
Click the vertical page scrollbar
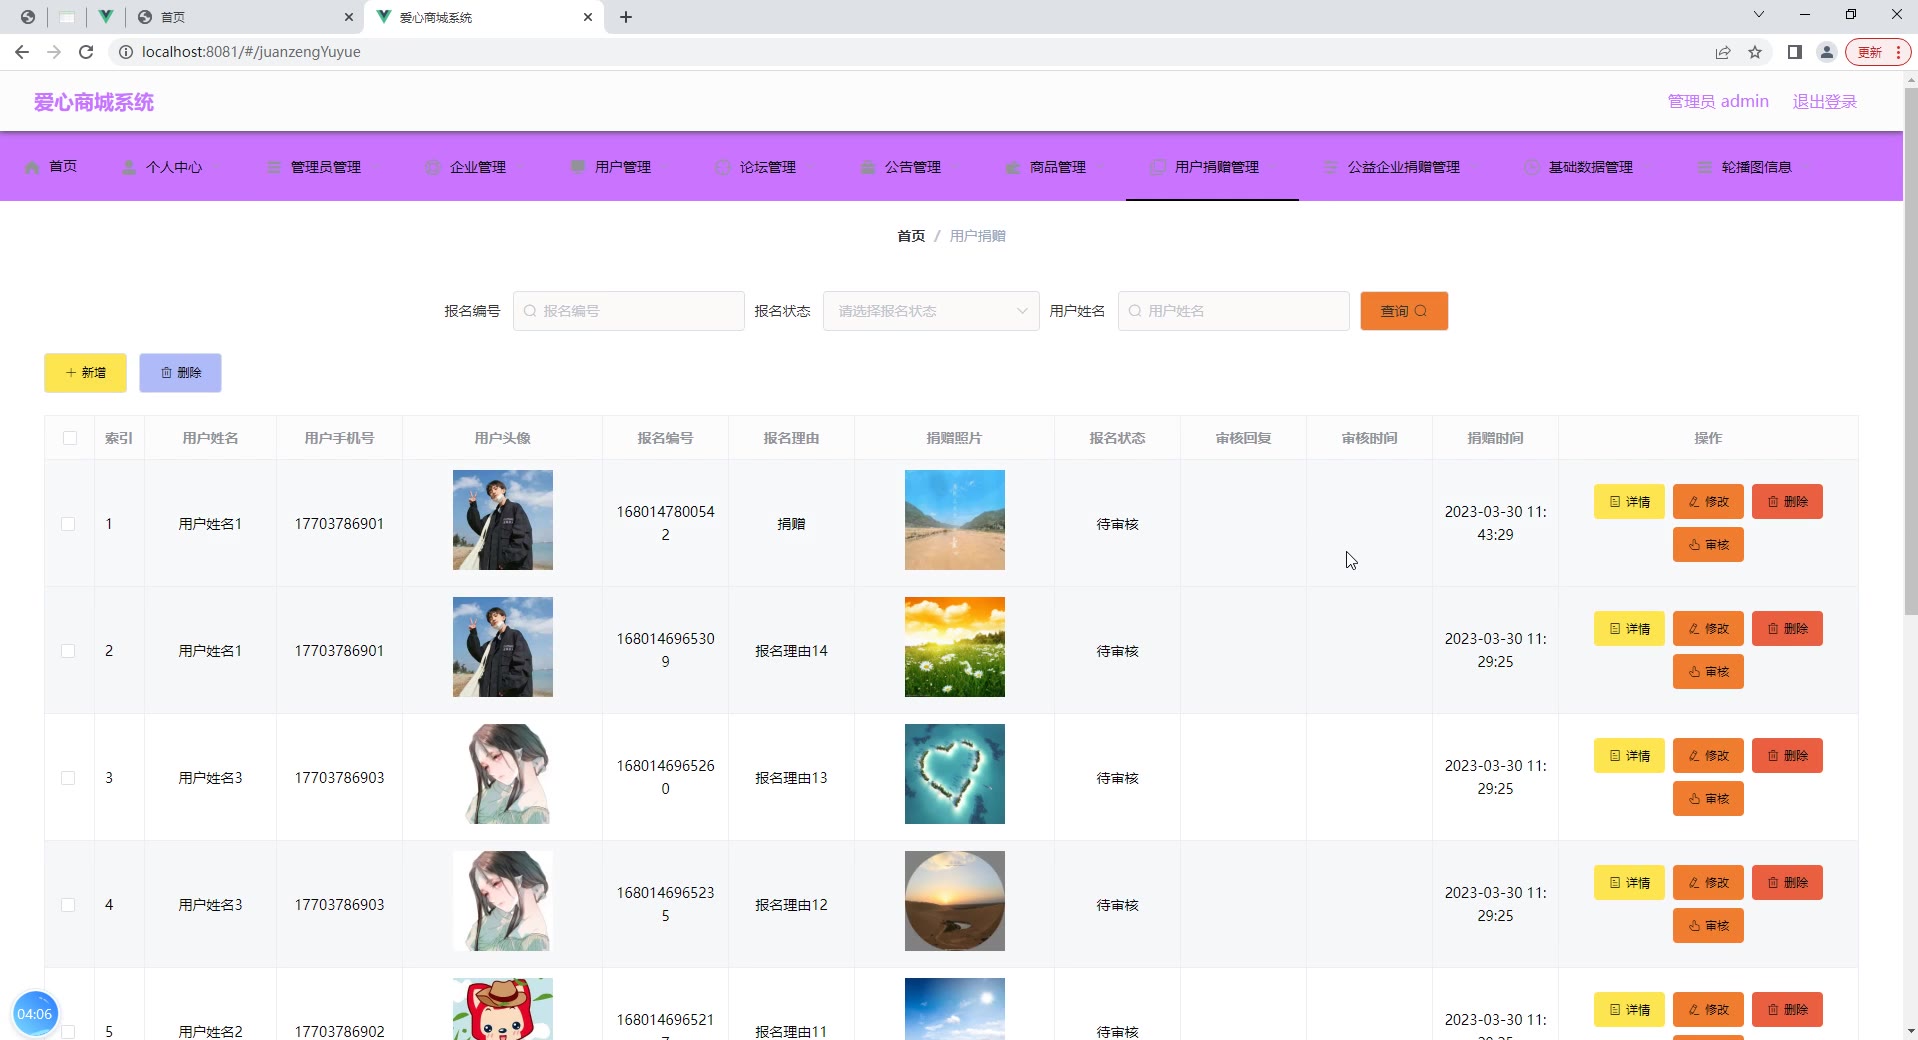click(x=1910, y=350)
